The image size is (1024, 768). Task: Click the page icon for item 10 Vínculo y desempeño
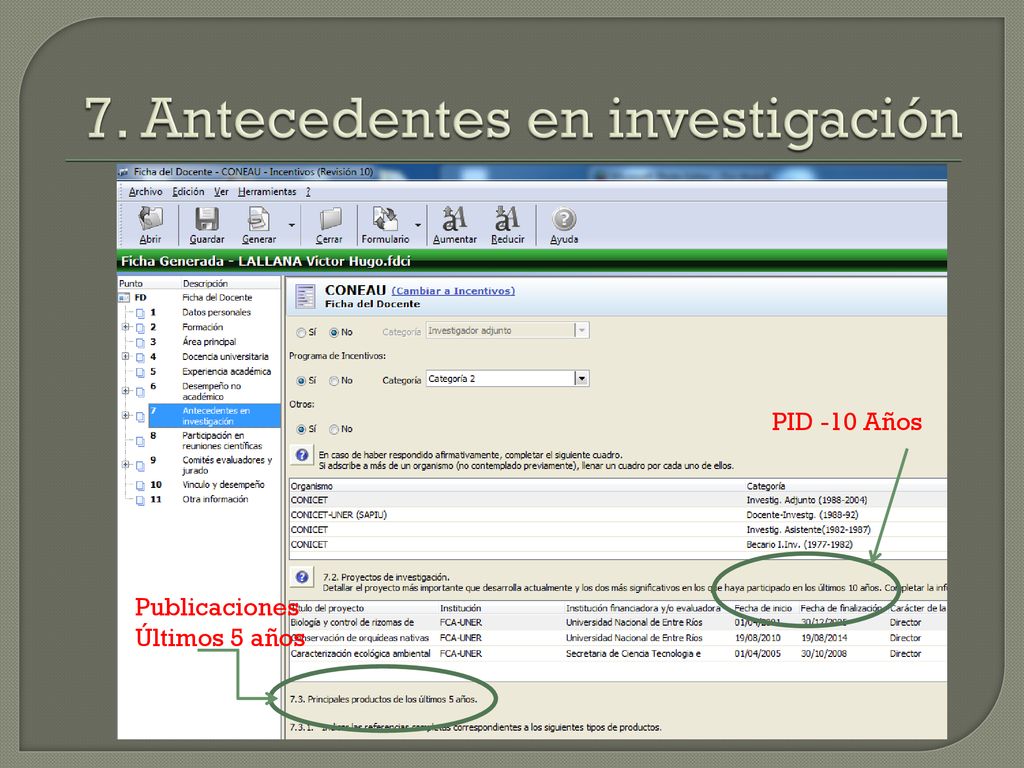pos(140,485)
